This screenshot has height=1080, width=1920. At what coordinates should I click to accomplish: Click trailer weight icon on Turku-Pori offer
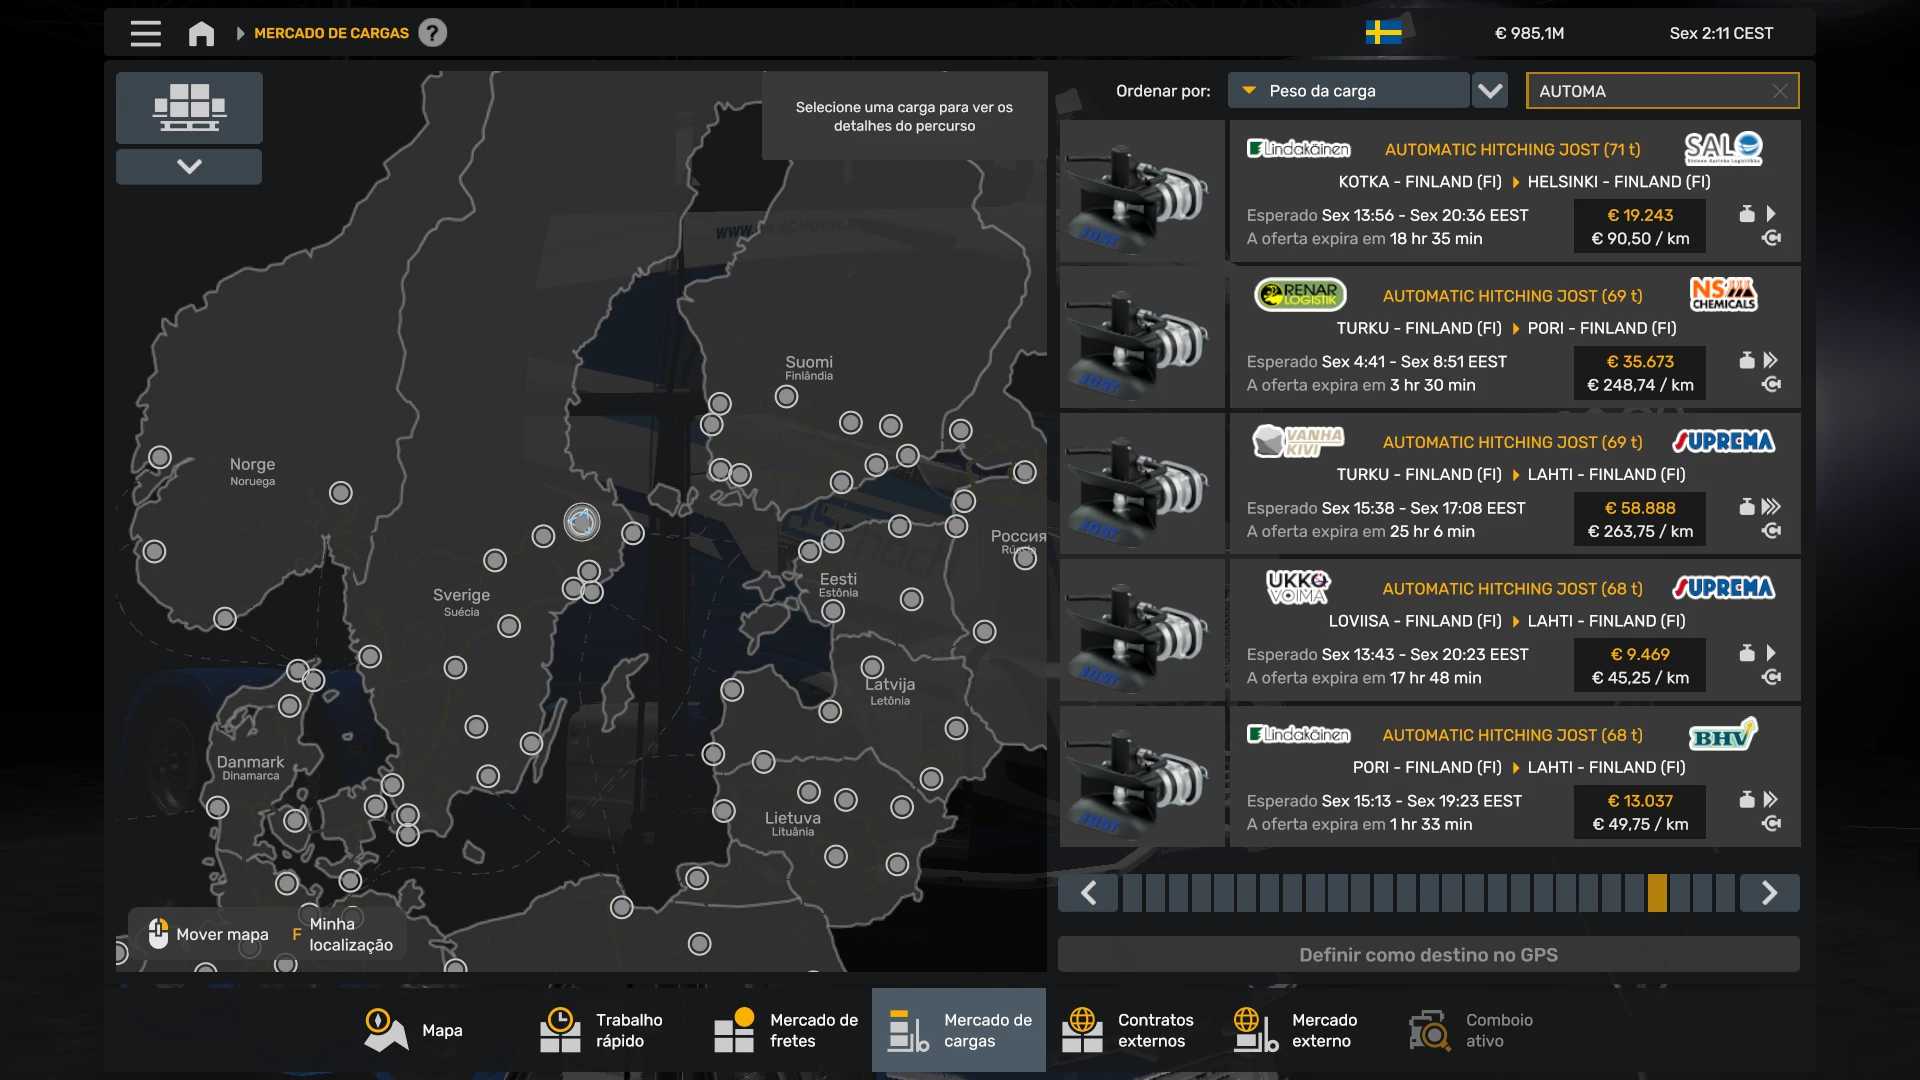(1746, 360)
